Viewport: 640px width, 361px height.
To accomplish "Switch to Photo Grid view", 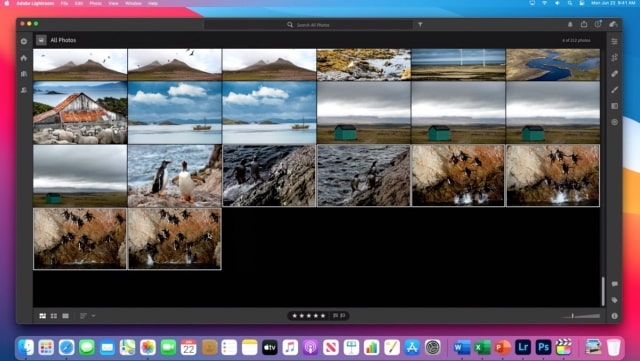I will (42, 316).
